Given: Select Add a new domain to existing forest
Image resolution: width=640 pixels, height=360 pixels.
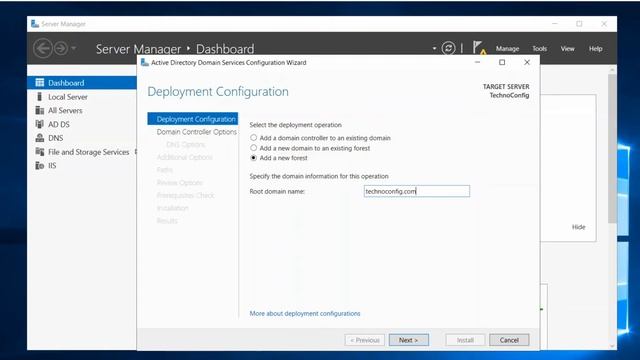Looking at the screenshot, I should (253, 148).
